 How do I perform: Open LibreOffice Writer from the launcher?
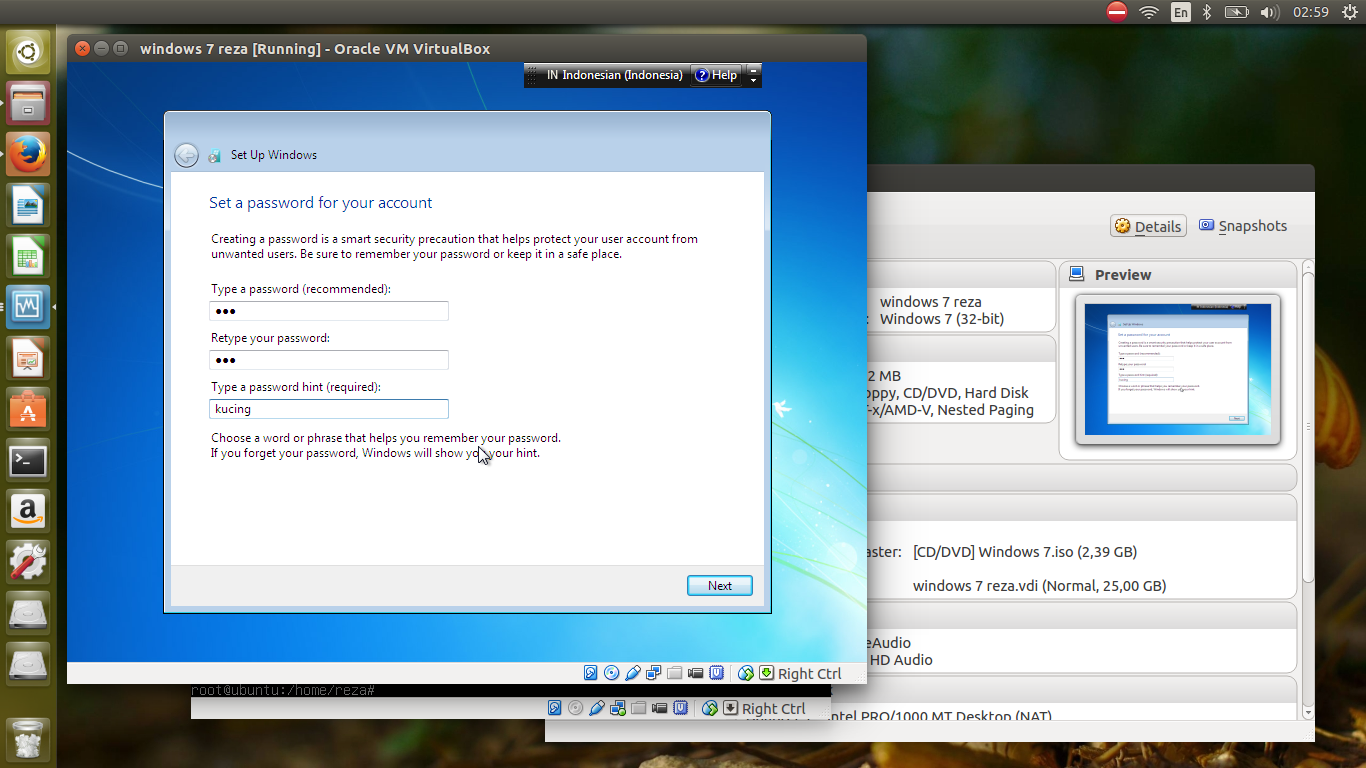point(28,205)
